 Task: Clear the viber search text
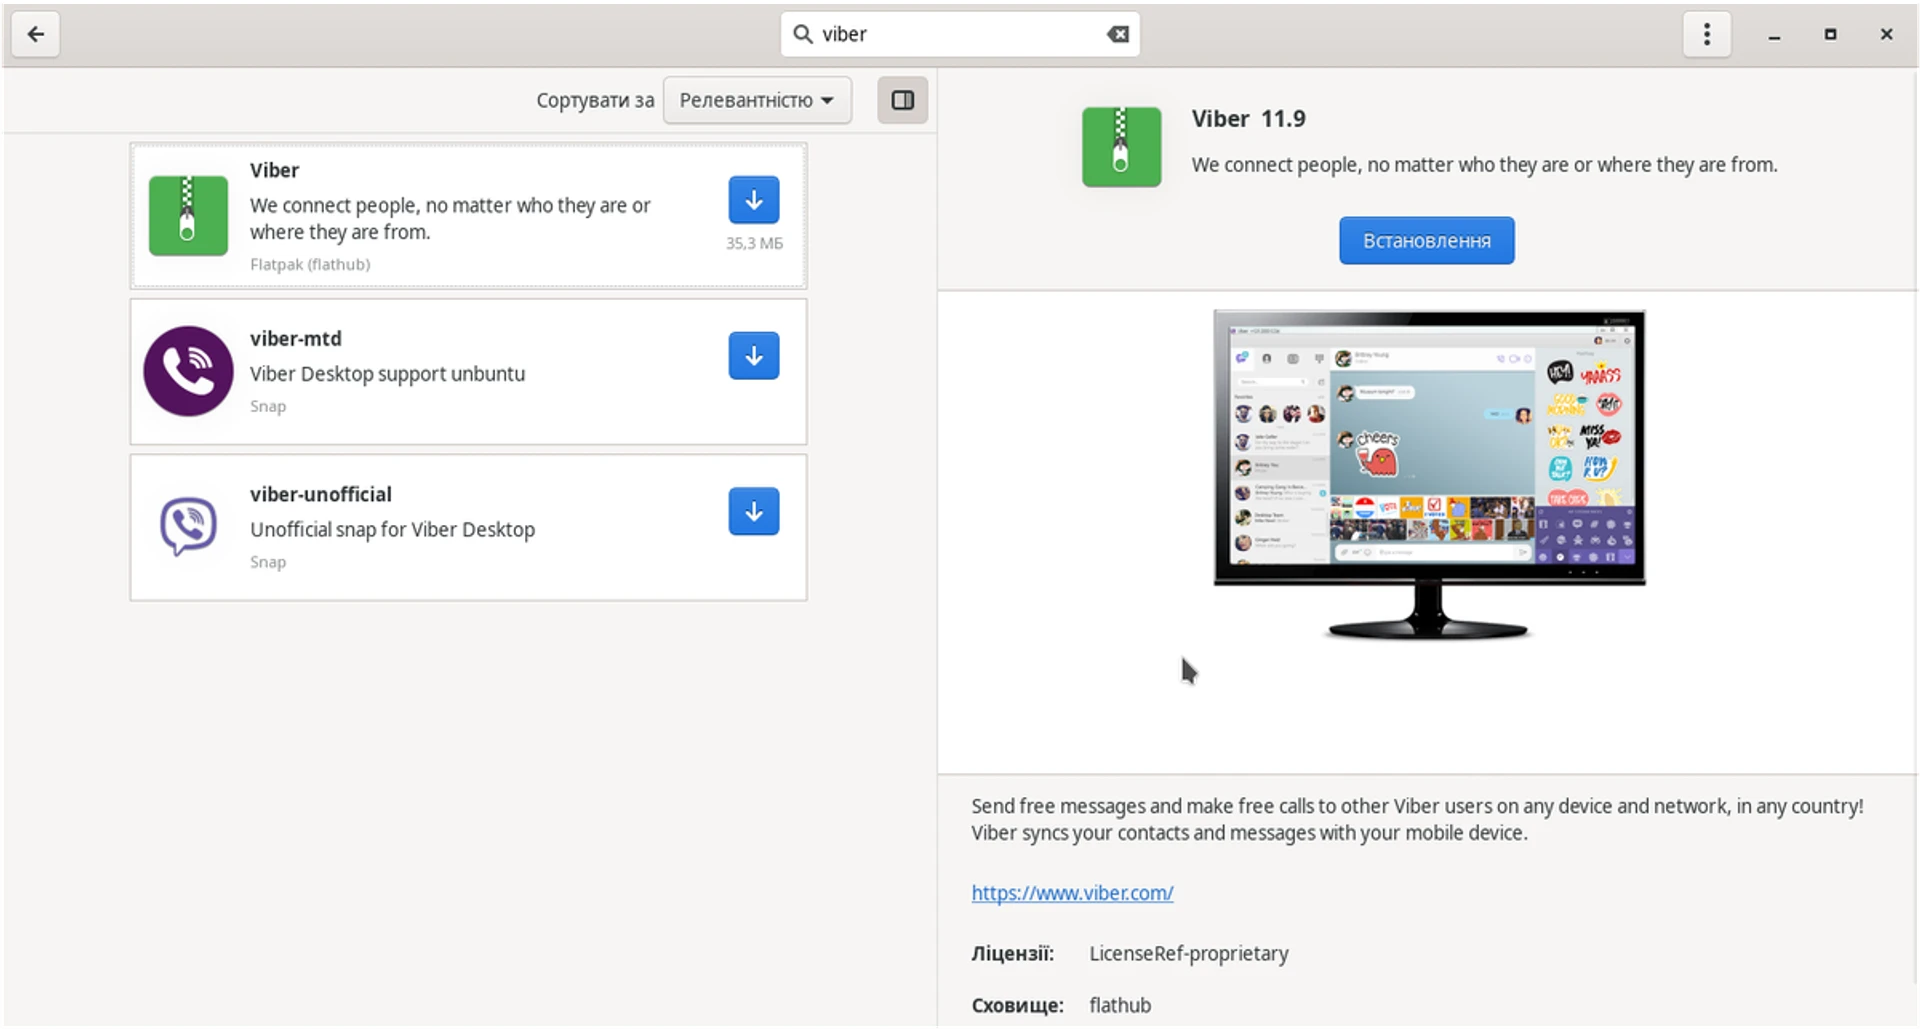pyautogui.click(x=1118, y=34)
